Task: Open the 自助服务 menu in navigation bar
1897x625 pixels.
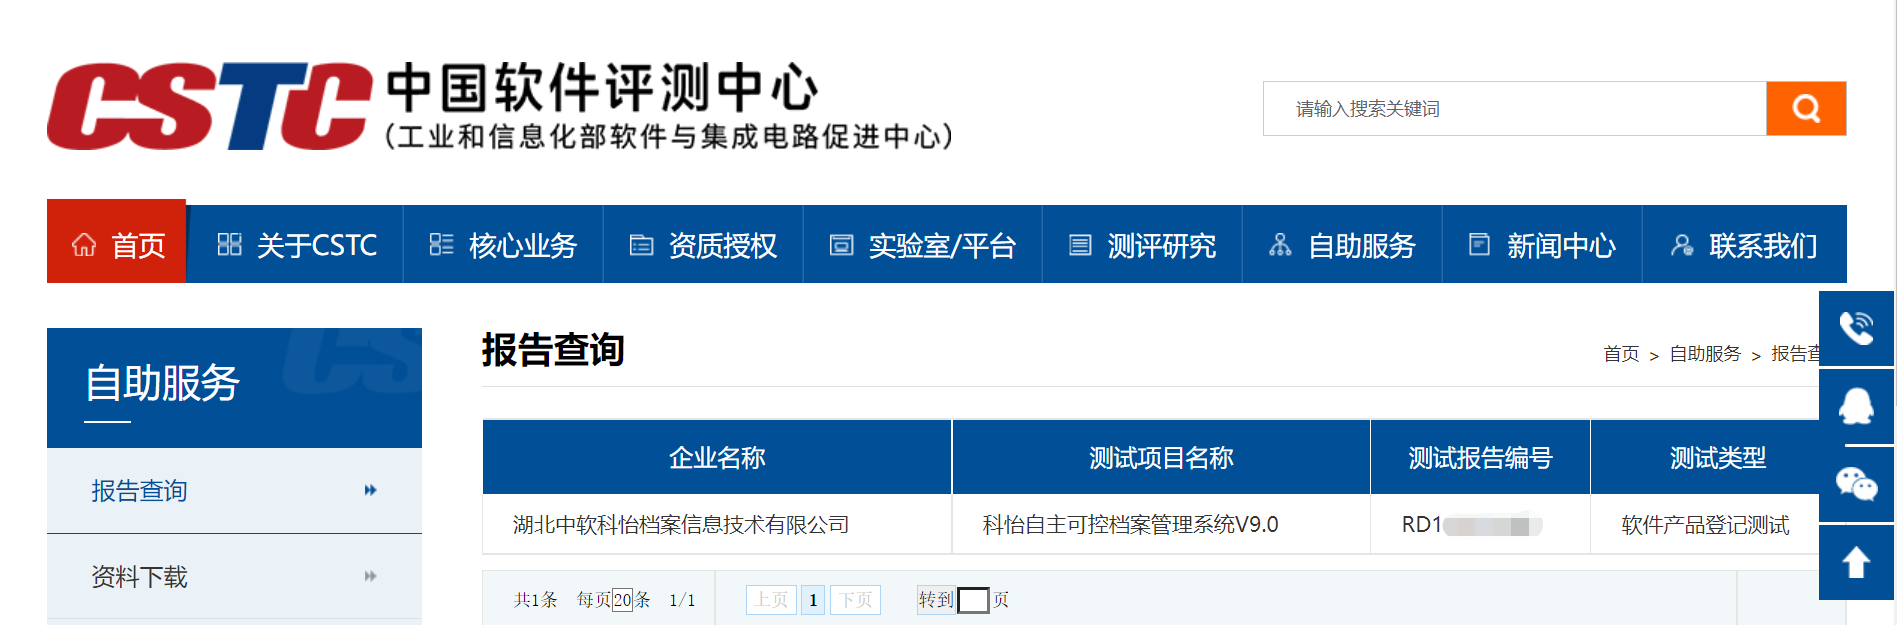Action: (1342, 245)
